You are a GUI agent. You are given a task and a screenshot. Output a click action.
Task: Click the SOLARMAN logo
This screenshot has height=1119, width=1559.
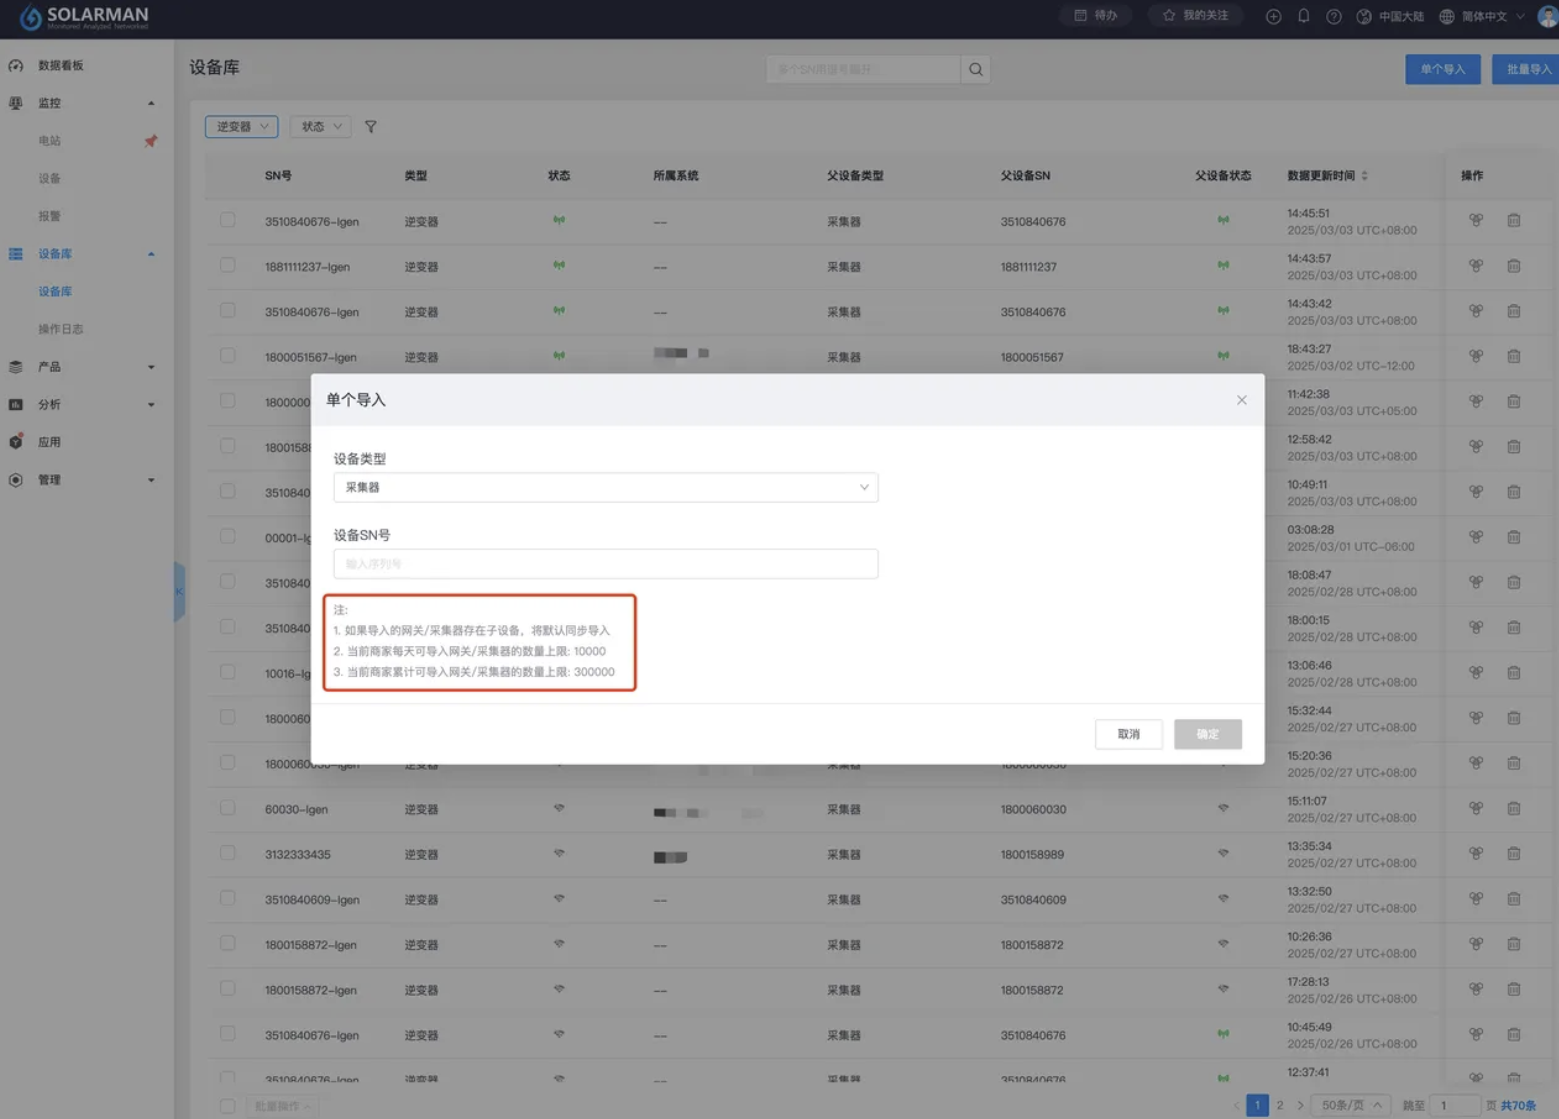[84, 17]
